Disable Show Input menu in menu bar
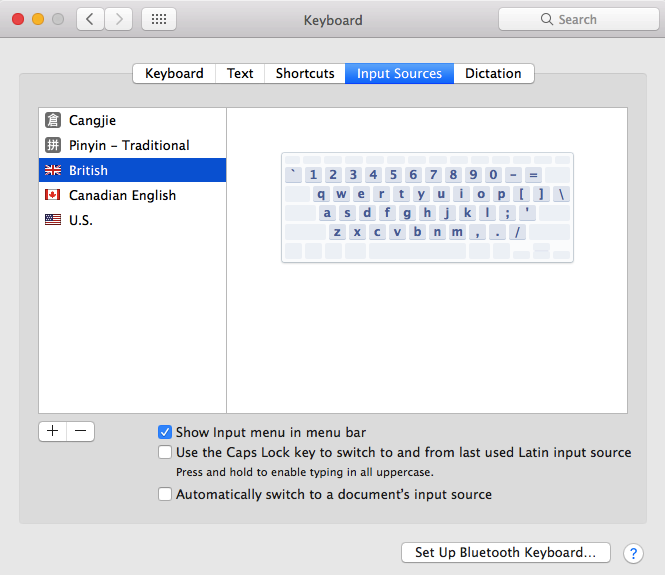Image resolution: width=665 pixels, height=575 pixels. click(165, 432)
